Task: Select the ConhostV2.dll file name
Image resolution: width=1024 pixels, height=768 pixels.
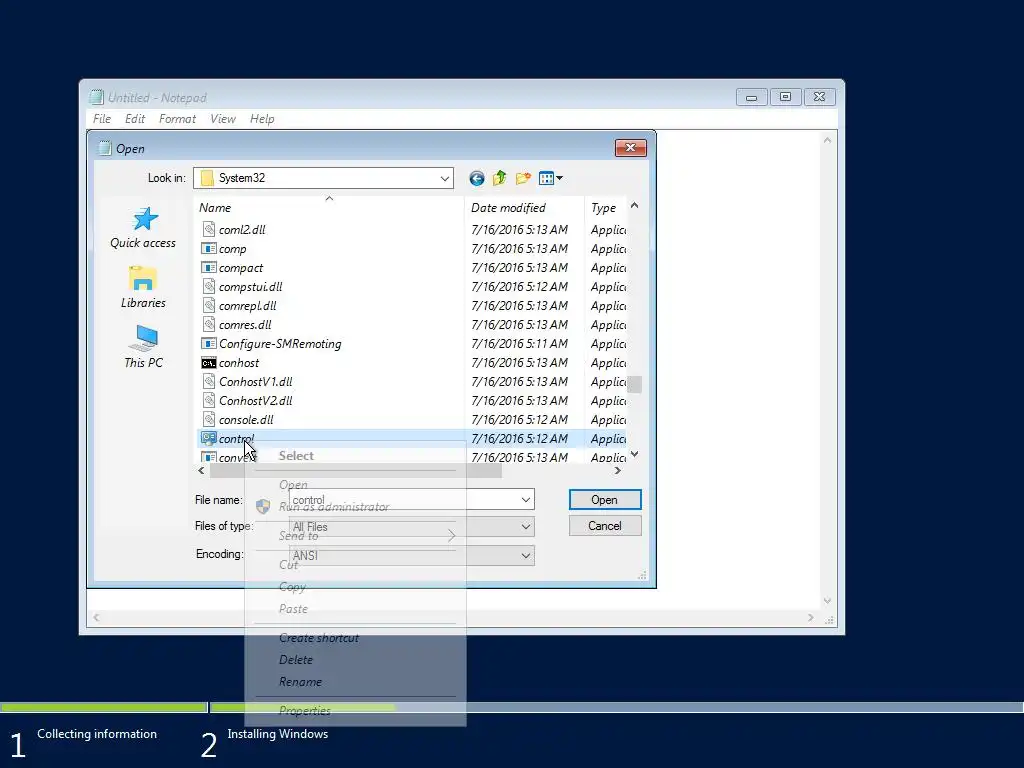Action: [x=255, y=400]
